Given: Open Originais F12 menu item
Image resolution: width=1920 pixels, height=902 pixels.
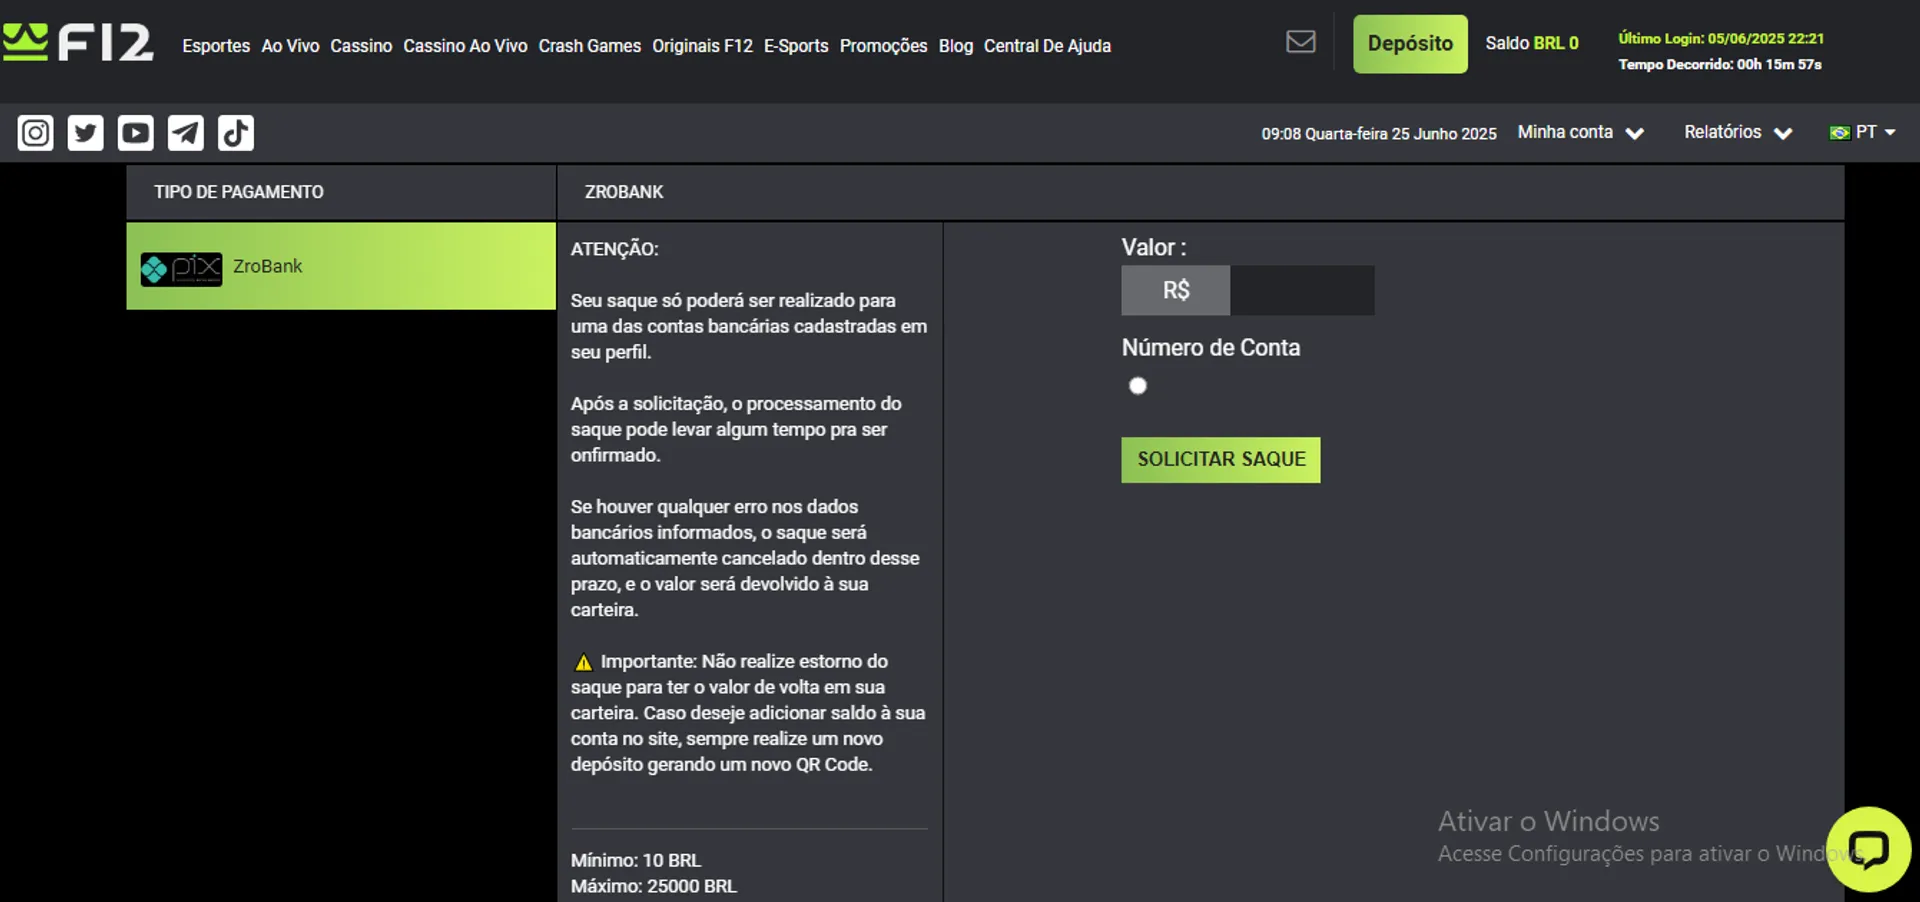Looking at the screenshot, I should coord(702,46).
